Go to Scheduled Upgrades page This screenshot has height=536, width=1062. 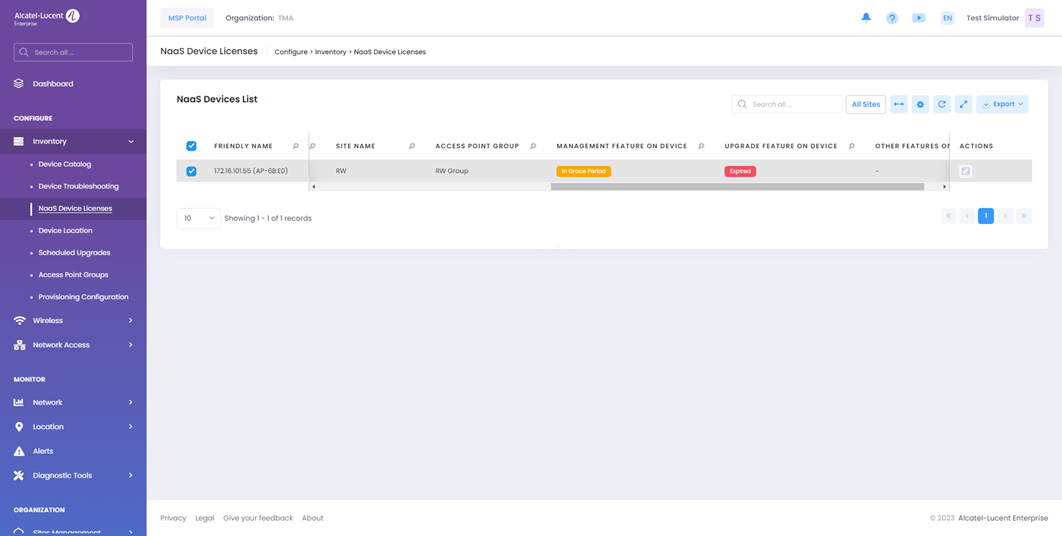click(74, 253)
